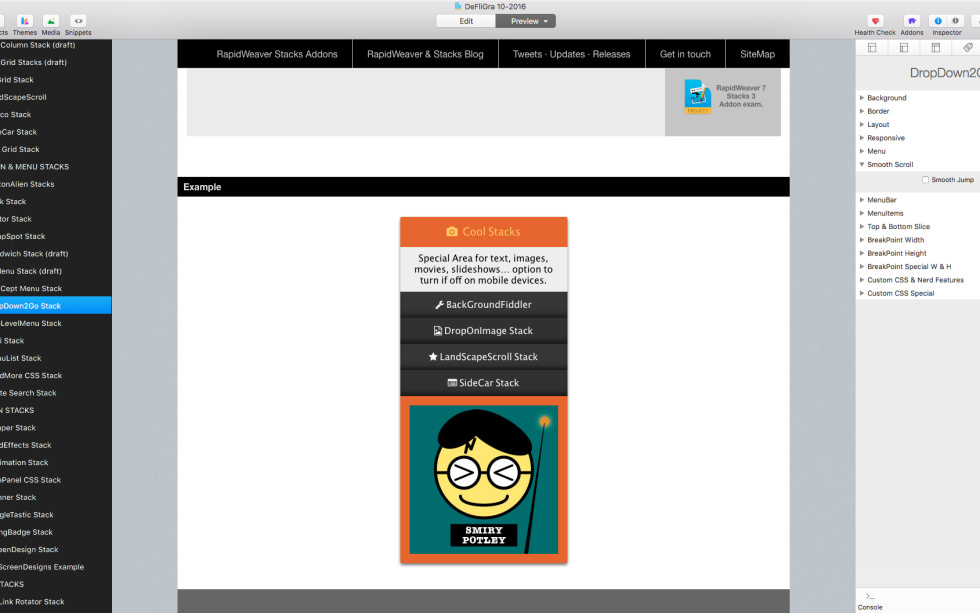Select the third inspector layout tab icon
The image size is (980, 613).
936,47
